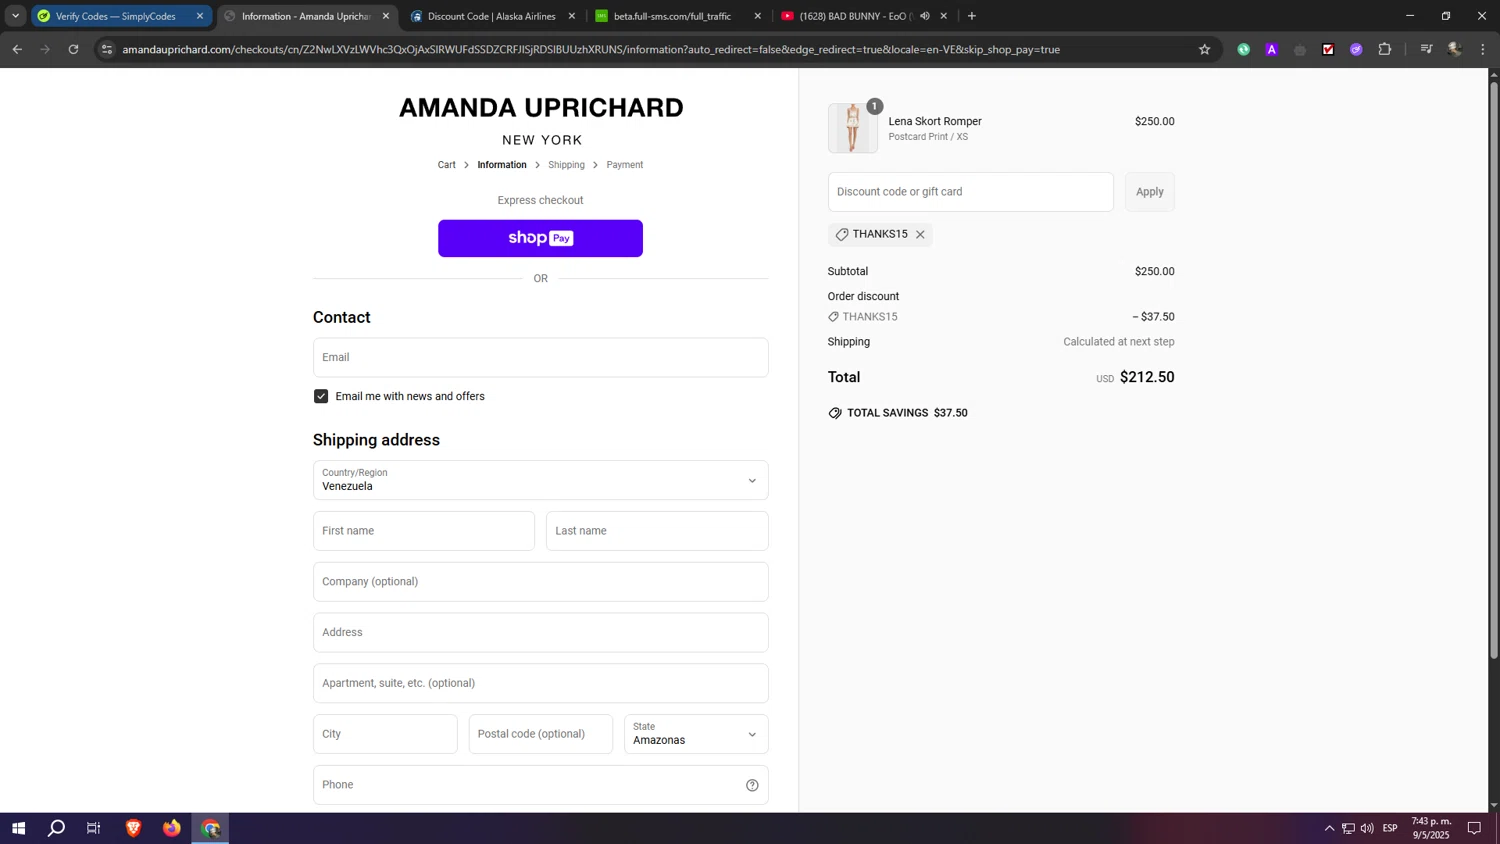Open the profile avatar in Chrome toolbar
This screenshot has width=1500, height=844.
point(1455,49)
